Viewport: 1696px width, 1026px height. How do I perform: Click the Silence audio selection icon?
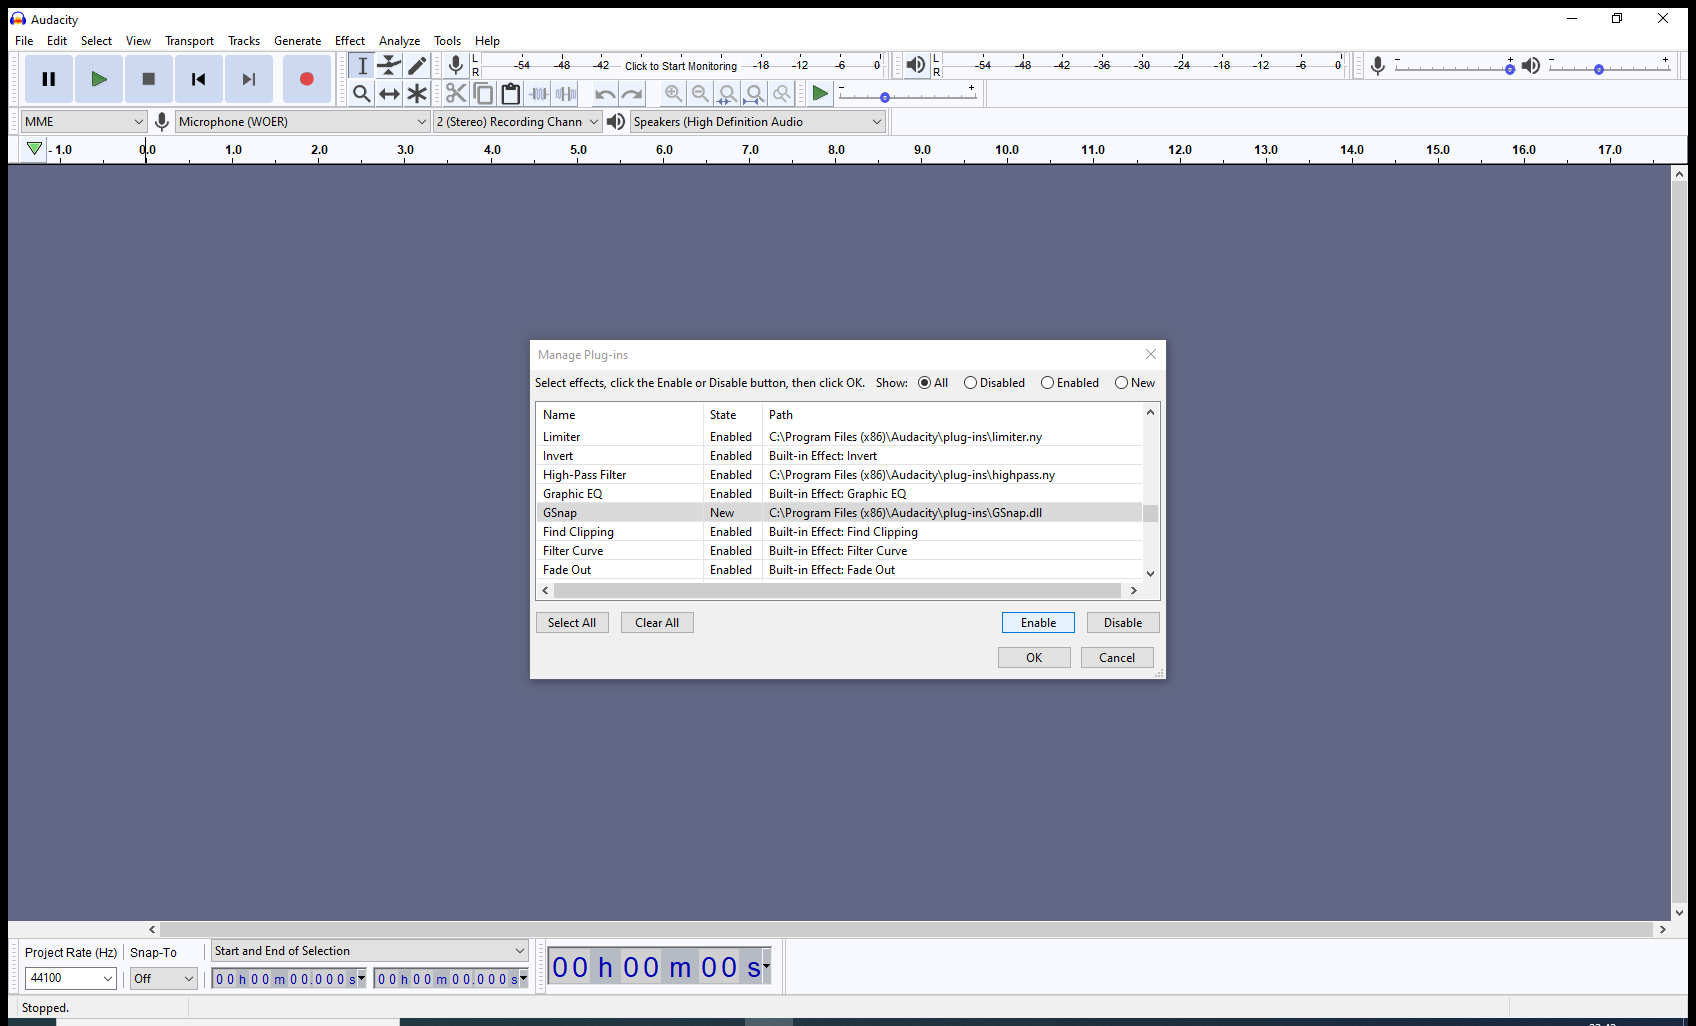point(566,94)
